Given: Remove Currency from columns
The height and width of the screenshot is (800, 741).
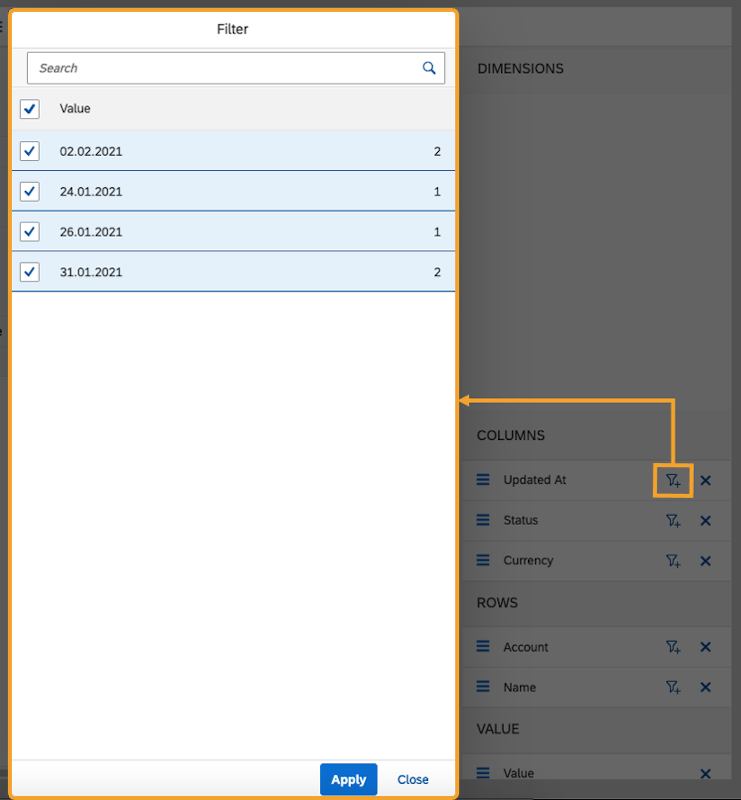Looking at the screenshot, I should (705, 561).
